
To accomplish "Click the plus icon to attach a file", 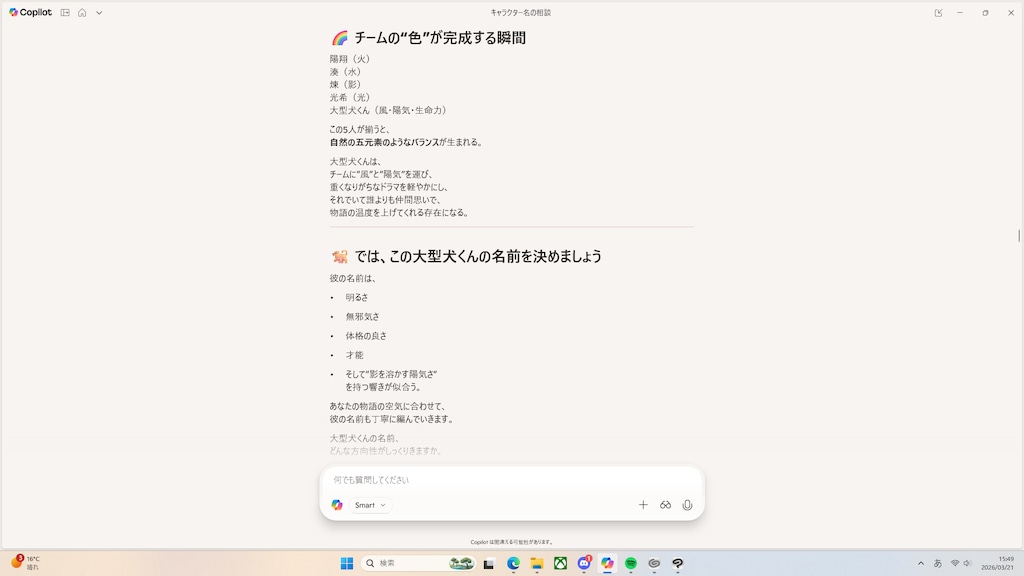I will click(x=643, y=505).
